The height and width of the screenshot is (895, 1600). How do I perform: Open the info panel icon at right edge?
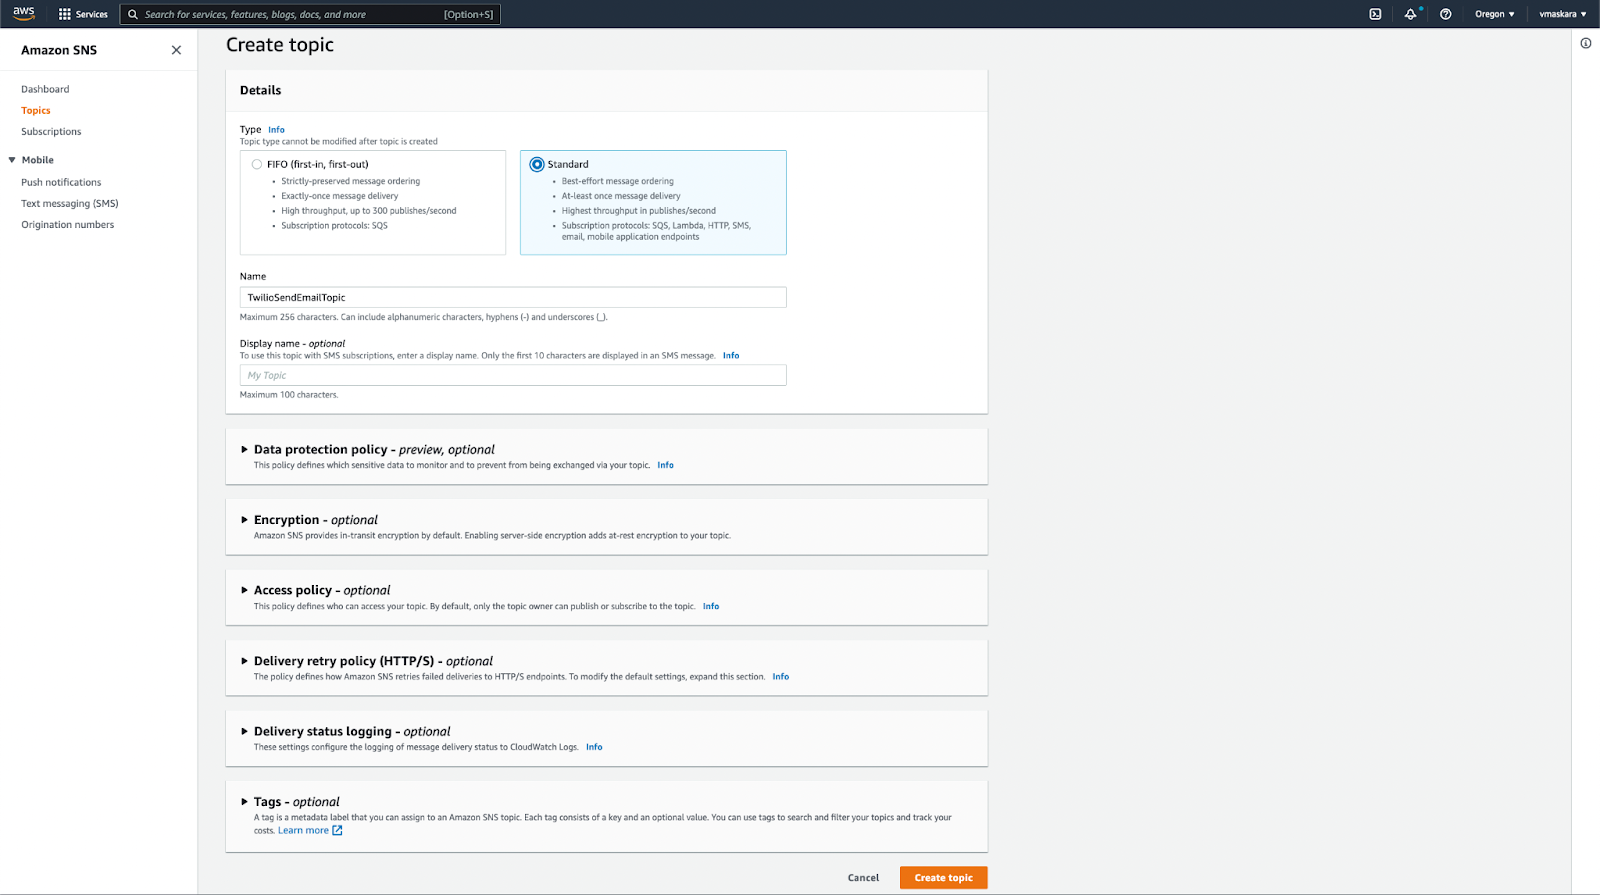[x=1585, y=43]
